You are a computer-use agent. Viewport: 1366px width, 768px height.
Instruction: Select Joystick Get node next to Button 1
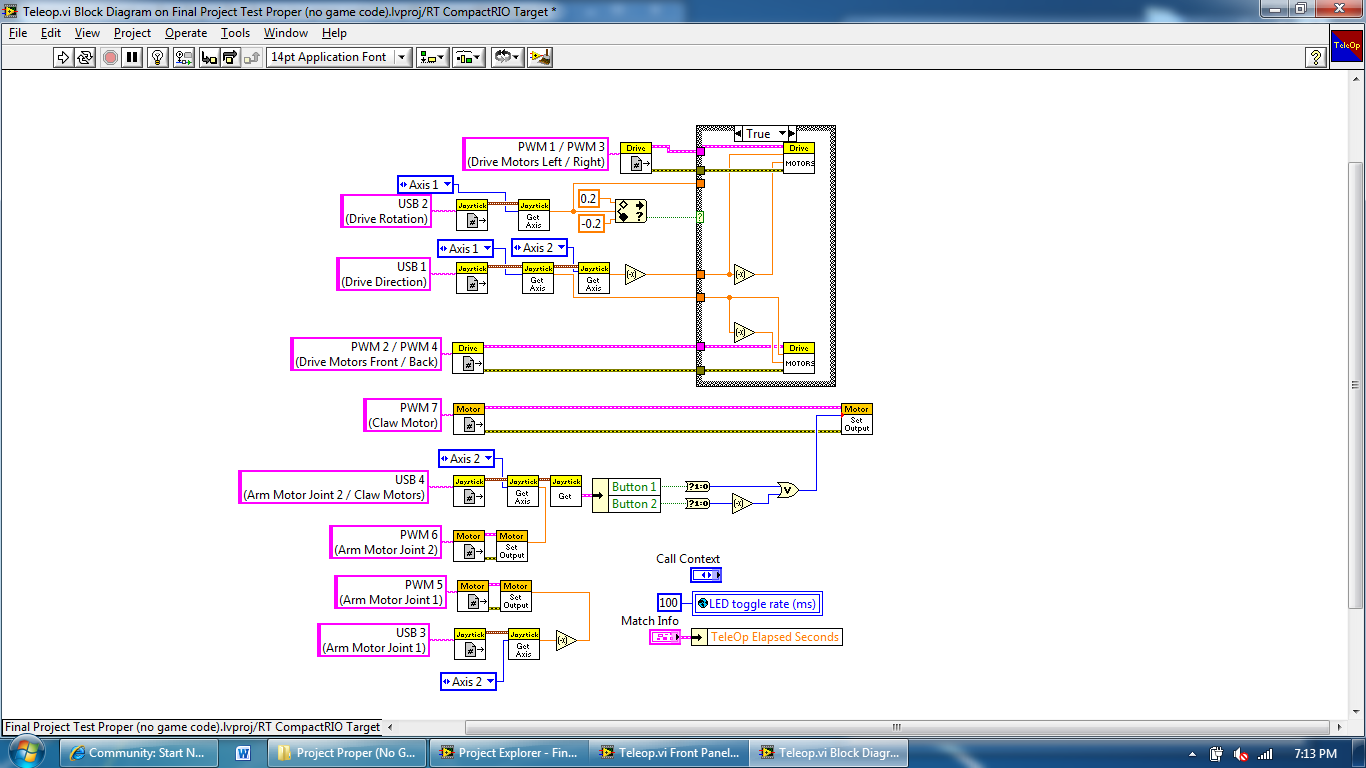tap(566, 491)
